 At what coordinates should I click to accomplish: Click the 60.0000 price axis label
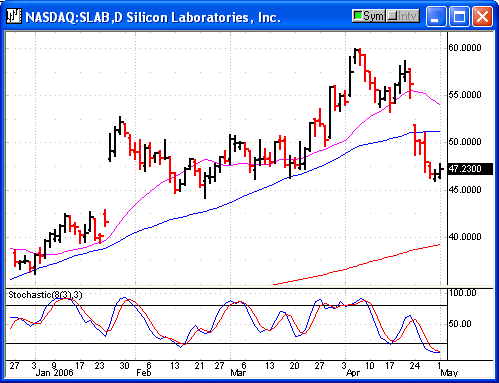click(465, 48)
